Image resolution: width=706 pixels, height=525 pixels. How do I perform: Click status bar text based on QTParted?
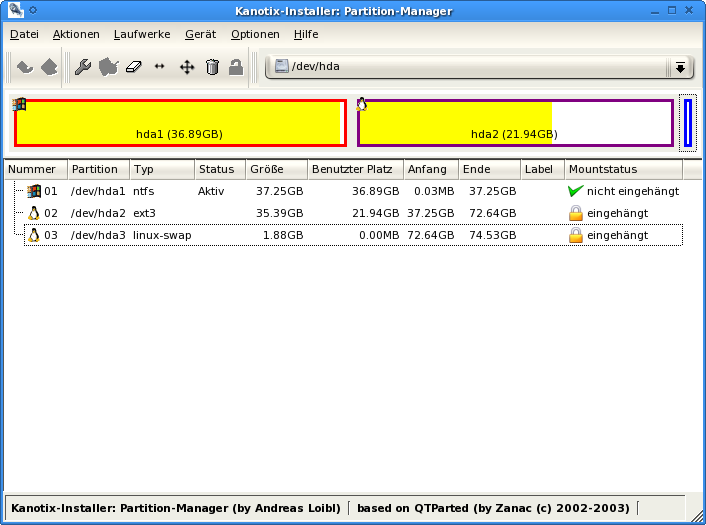coord(493,508)
